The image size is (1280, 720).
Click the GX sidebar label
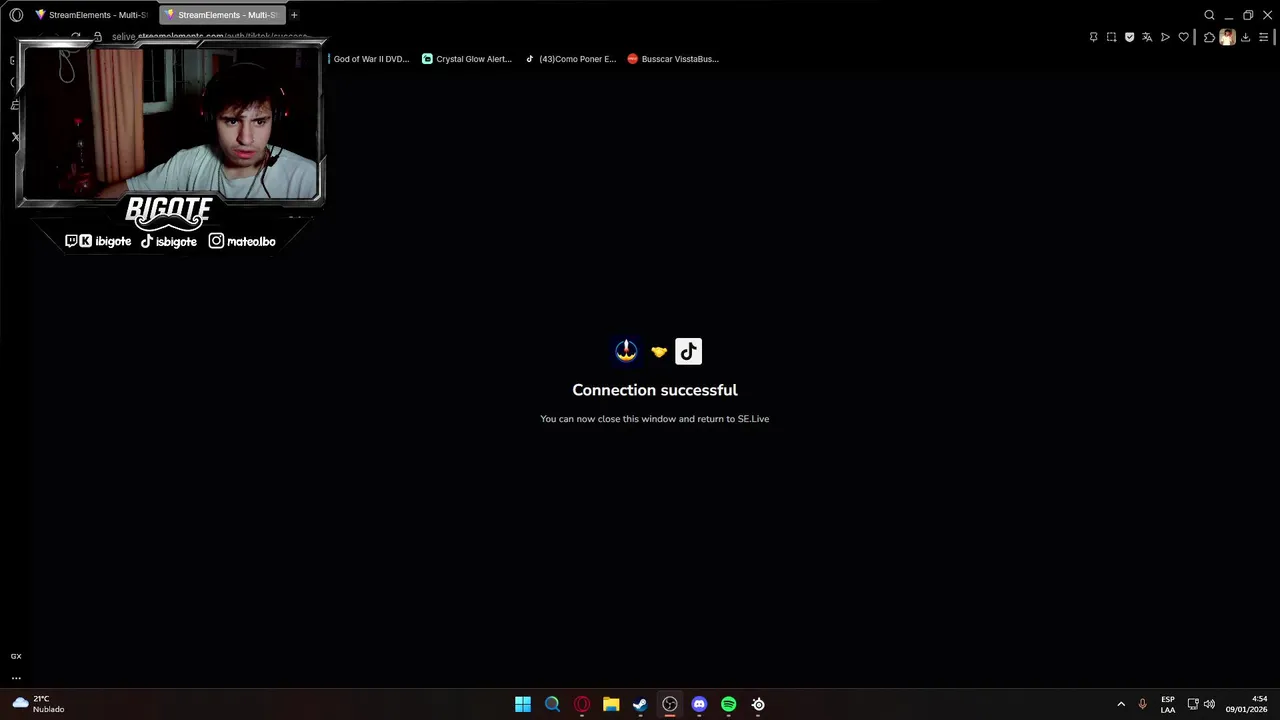(x=16, y=656)
